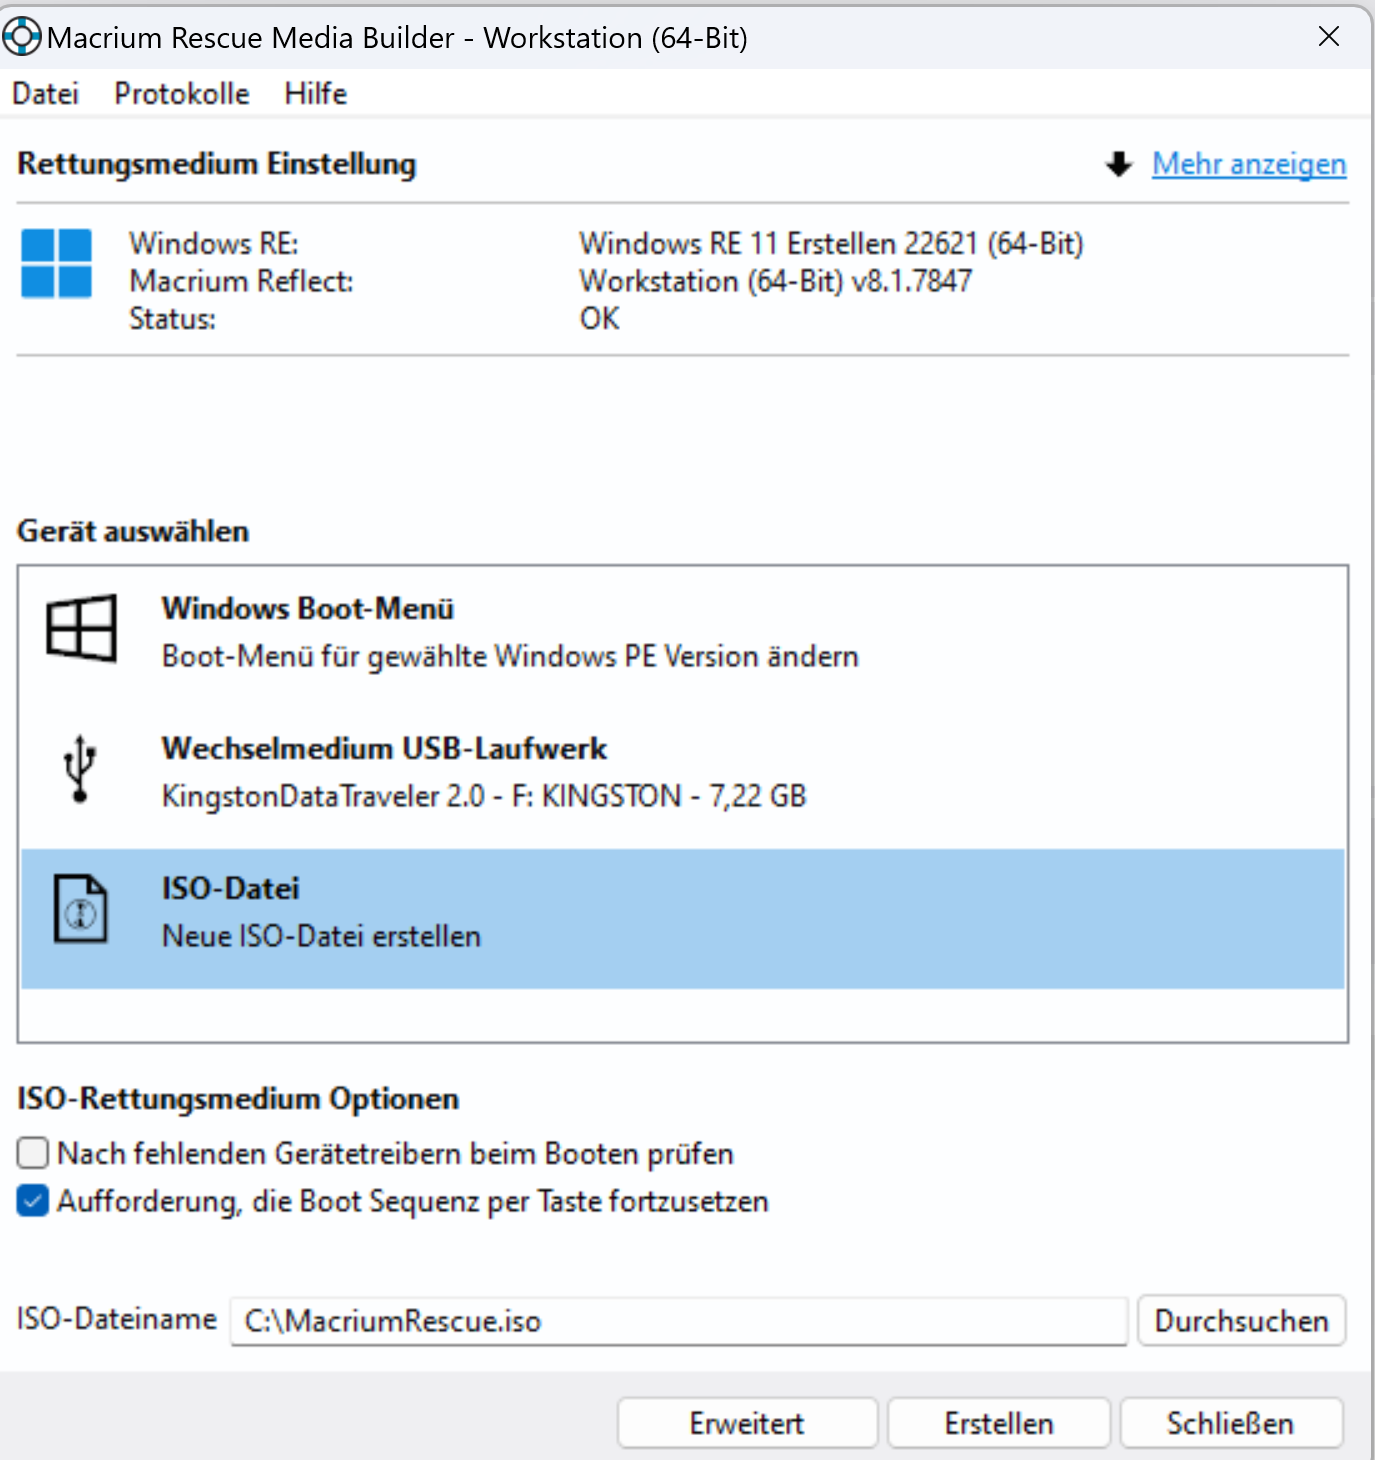
Task: Click the ISO-Datei document icon
Action: pyautogui.click(x=80, y=910)
